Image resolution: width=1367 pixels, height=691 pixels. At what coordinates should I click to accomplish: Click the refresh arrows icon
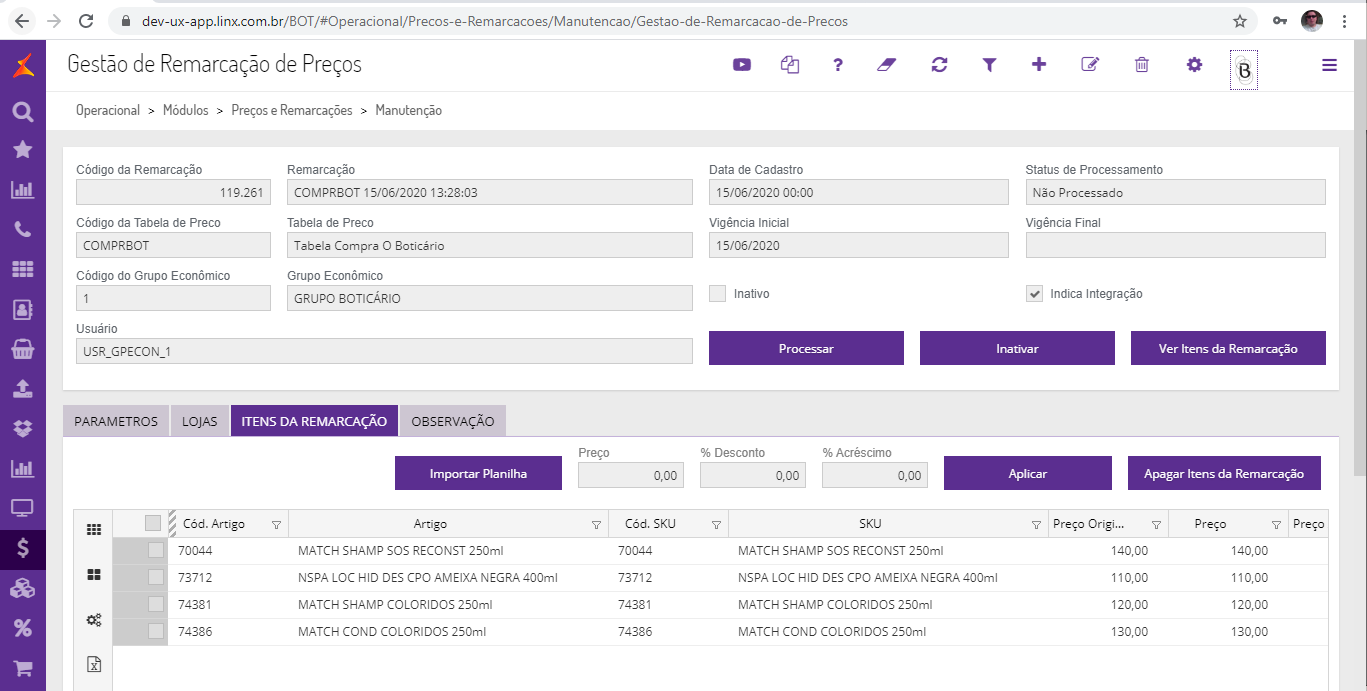click(x=939, y=65)
